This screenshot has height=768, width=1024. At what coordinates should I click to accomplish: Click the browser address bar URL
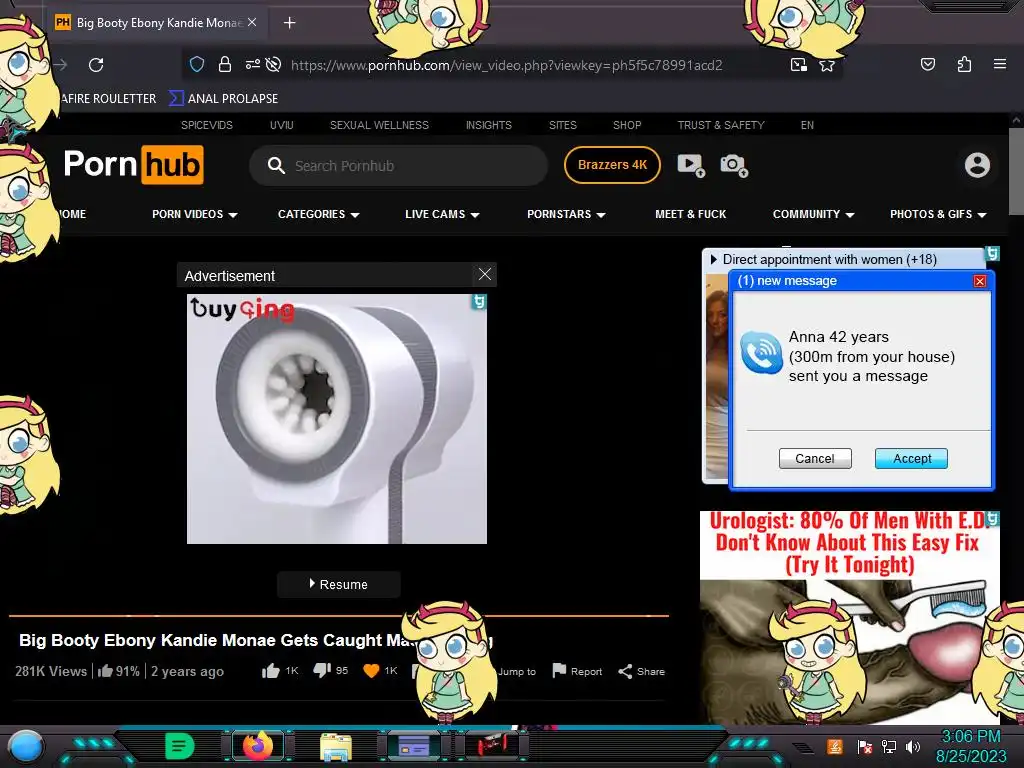click(x=506, y=65)
